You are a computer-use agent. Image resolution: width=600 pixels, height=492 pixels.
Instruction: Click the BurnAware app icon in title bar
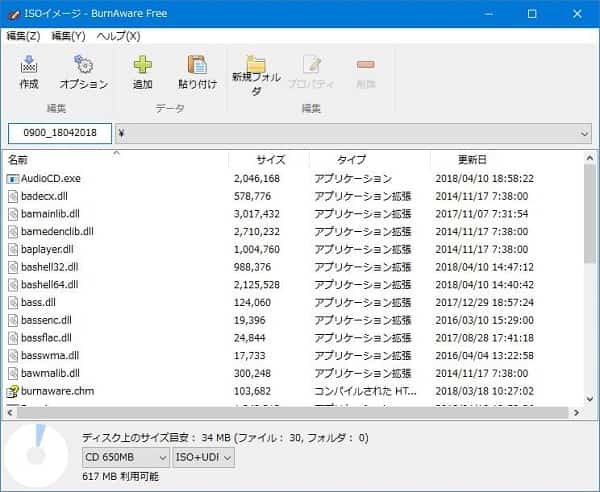pos(13,14)
